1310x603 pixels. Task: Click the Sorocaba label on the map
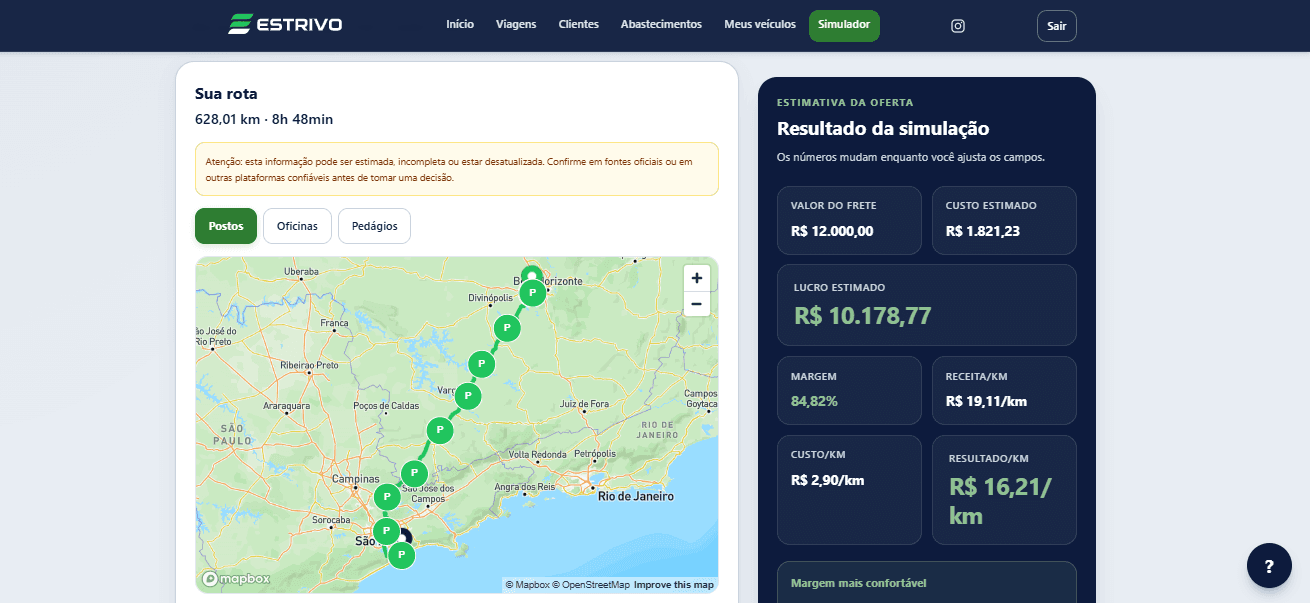pos(330,520)
